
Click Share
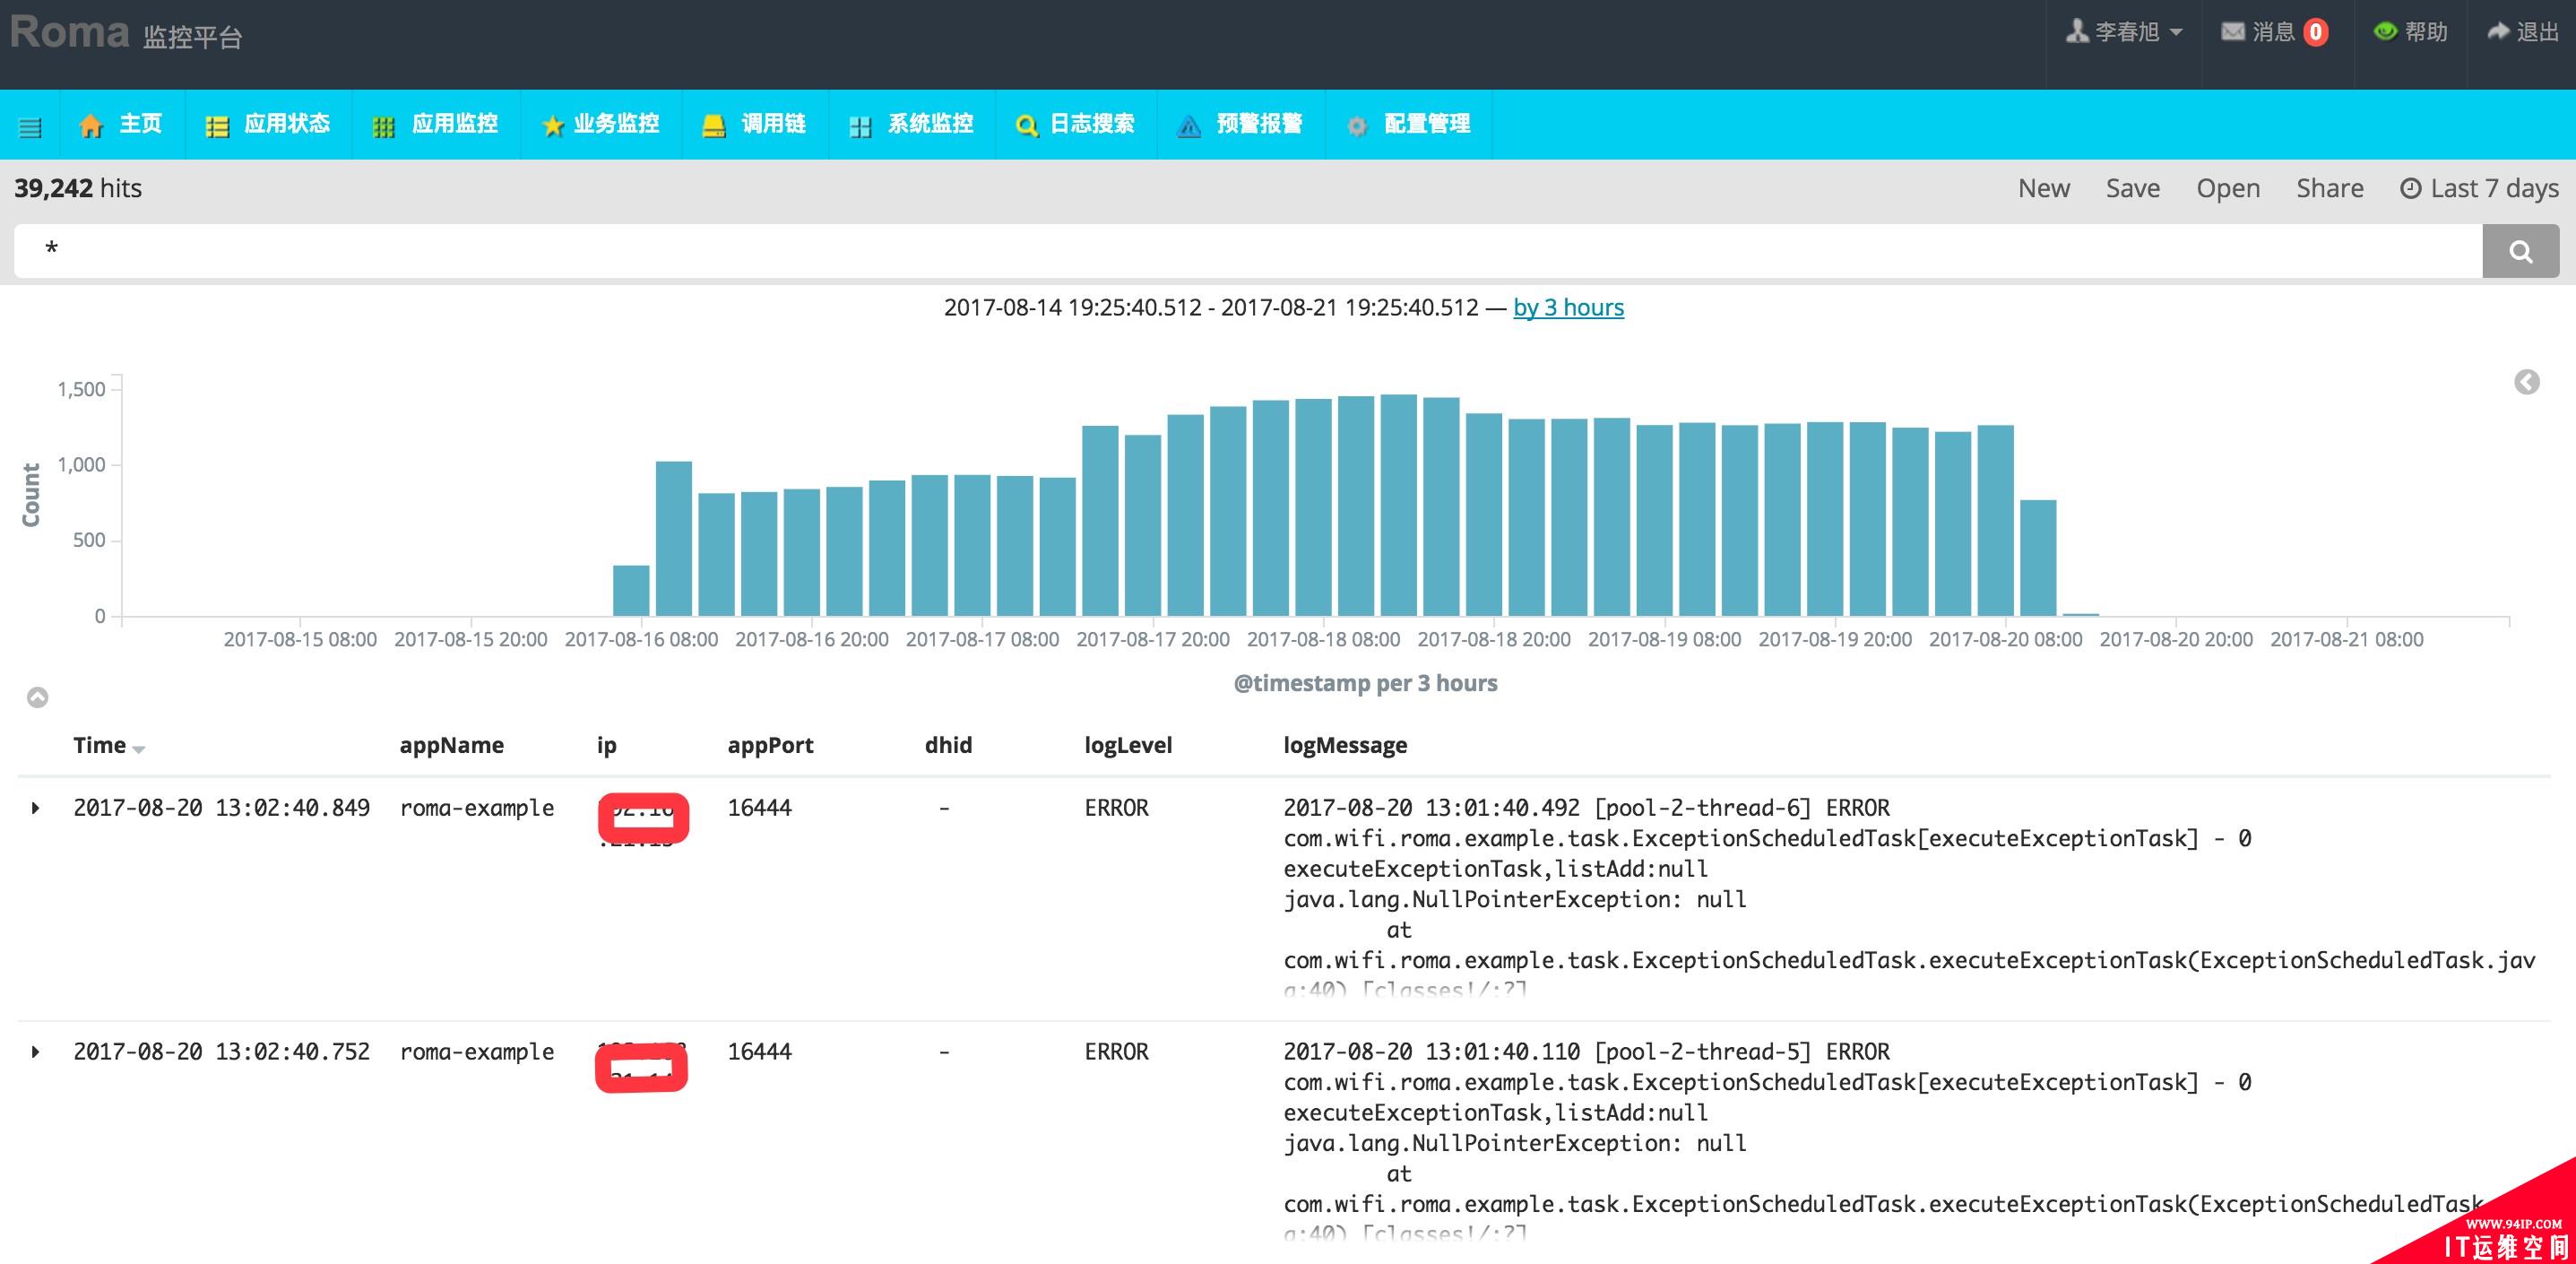coord(2329,188)
